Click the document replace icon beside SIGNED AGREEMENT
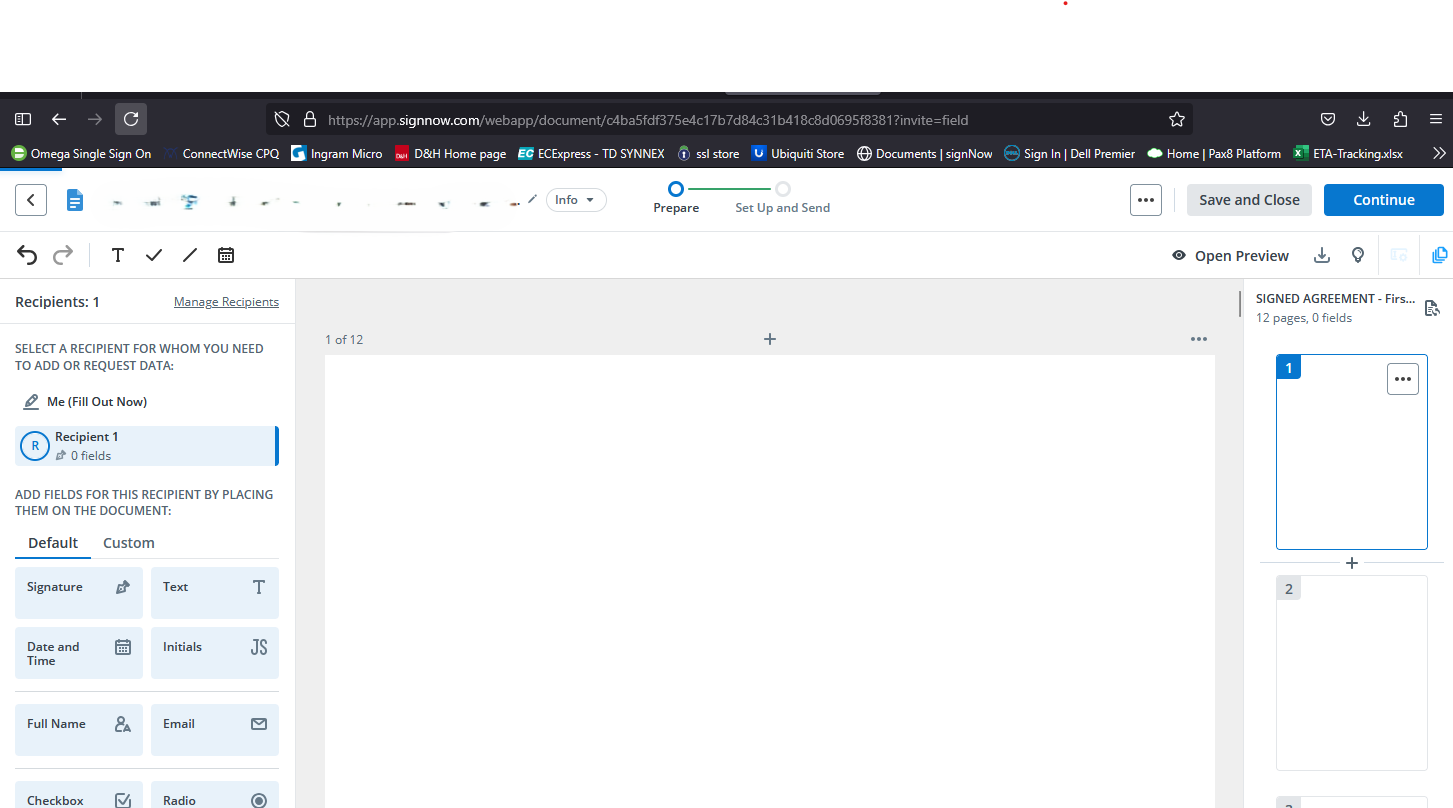 tap(1432, 308)
